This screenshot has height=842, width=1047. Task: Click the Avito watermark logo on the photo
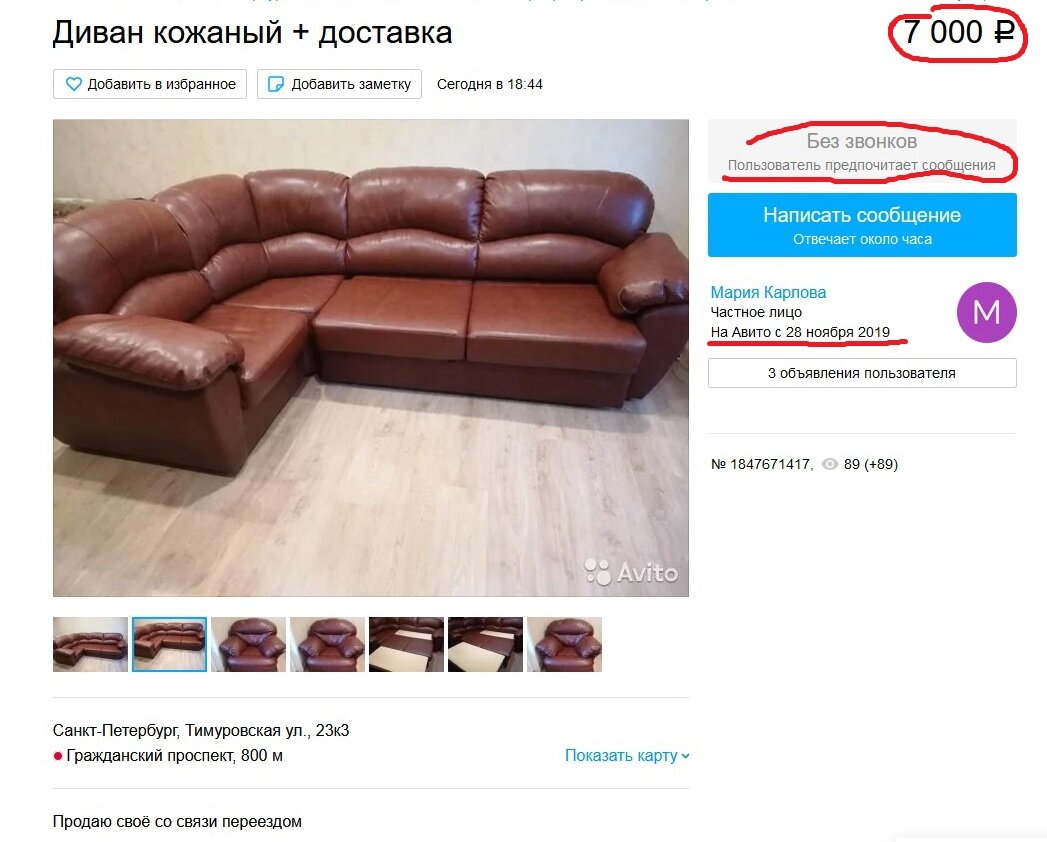[631, 572]
